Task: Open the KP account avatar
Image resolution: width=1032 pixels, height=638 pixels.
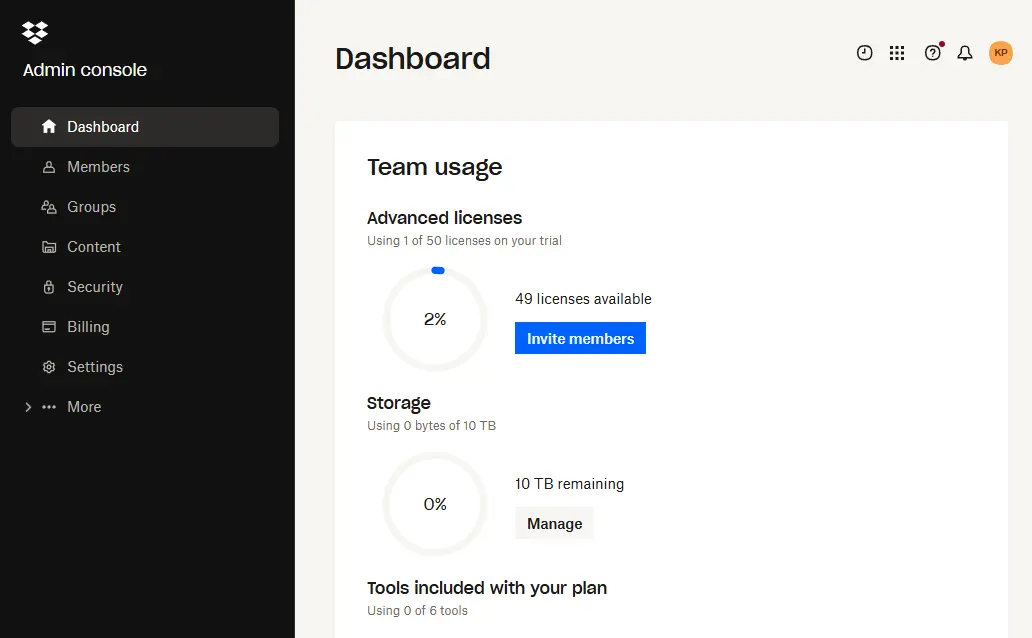Action: click(x=1000, y=53)
